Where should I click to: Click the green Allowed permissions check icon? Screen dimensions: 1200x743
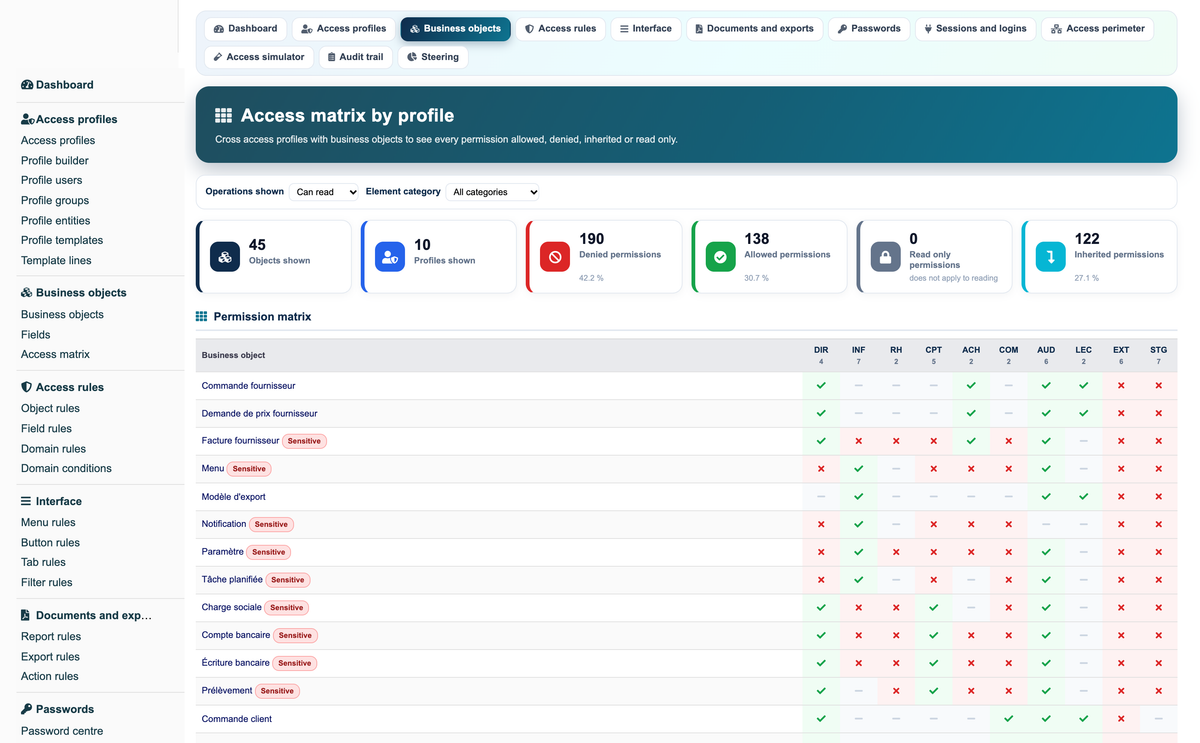[x=720, y=257]
